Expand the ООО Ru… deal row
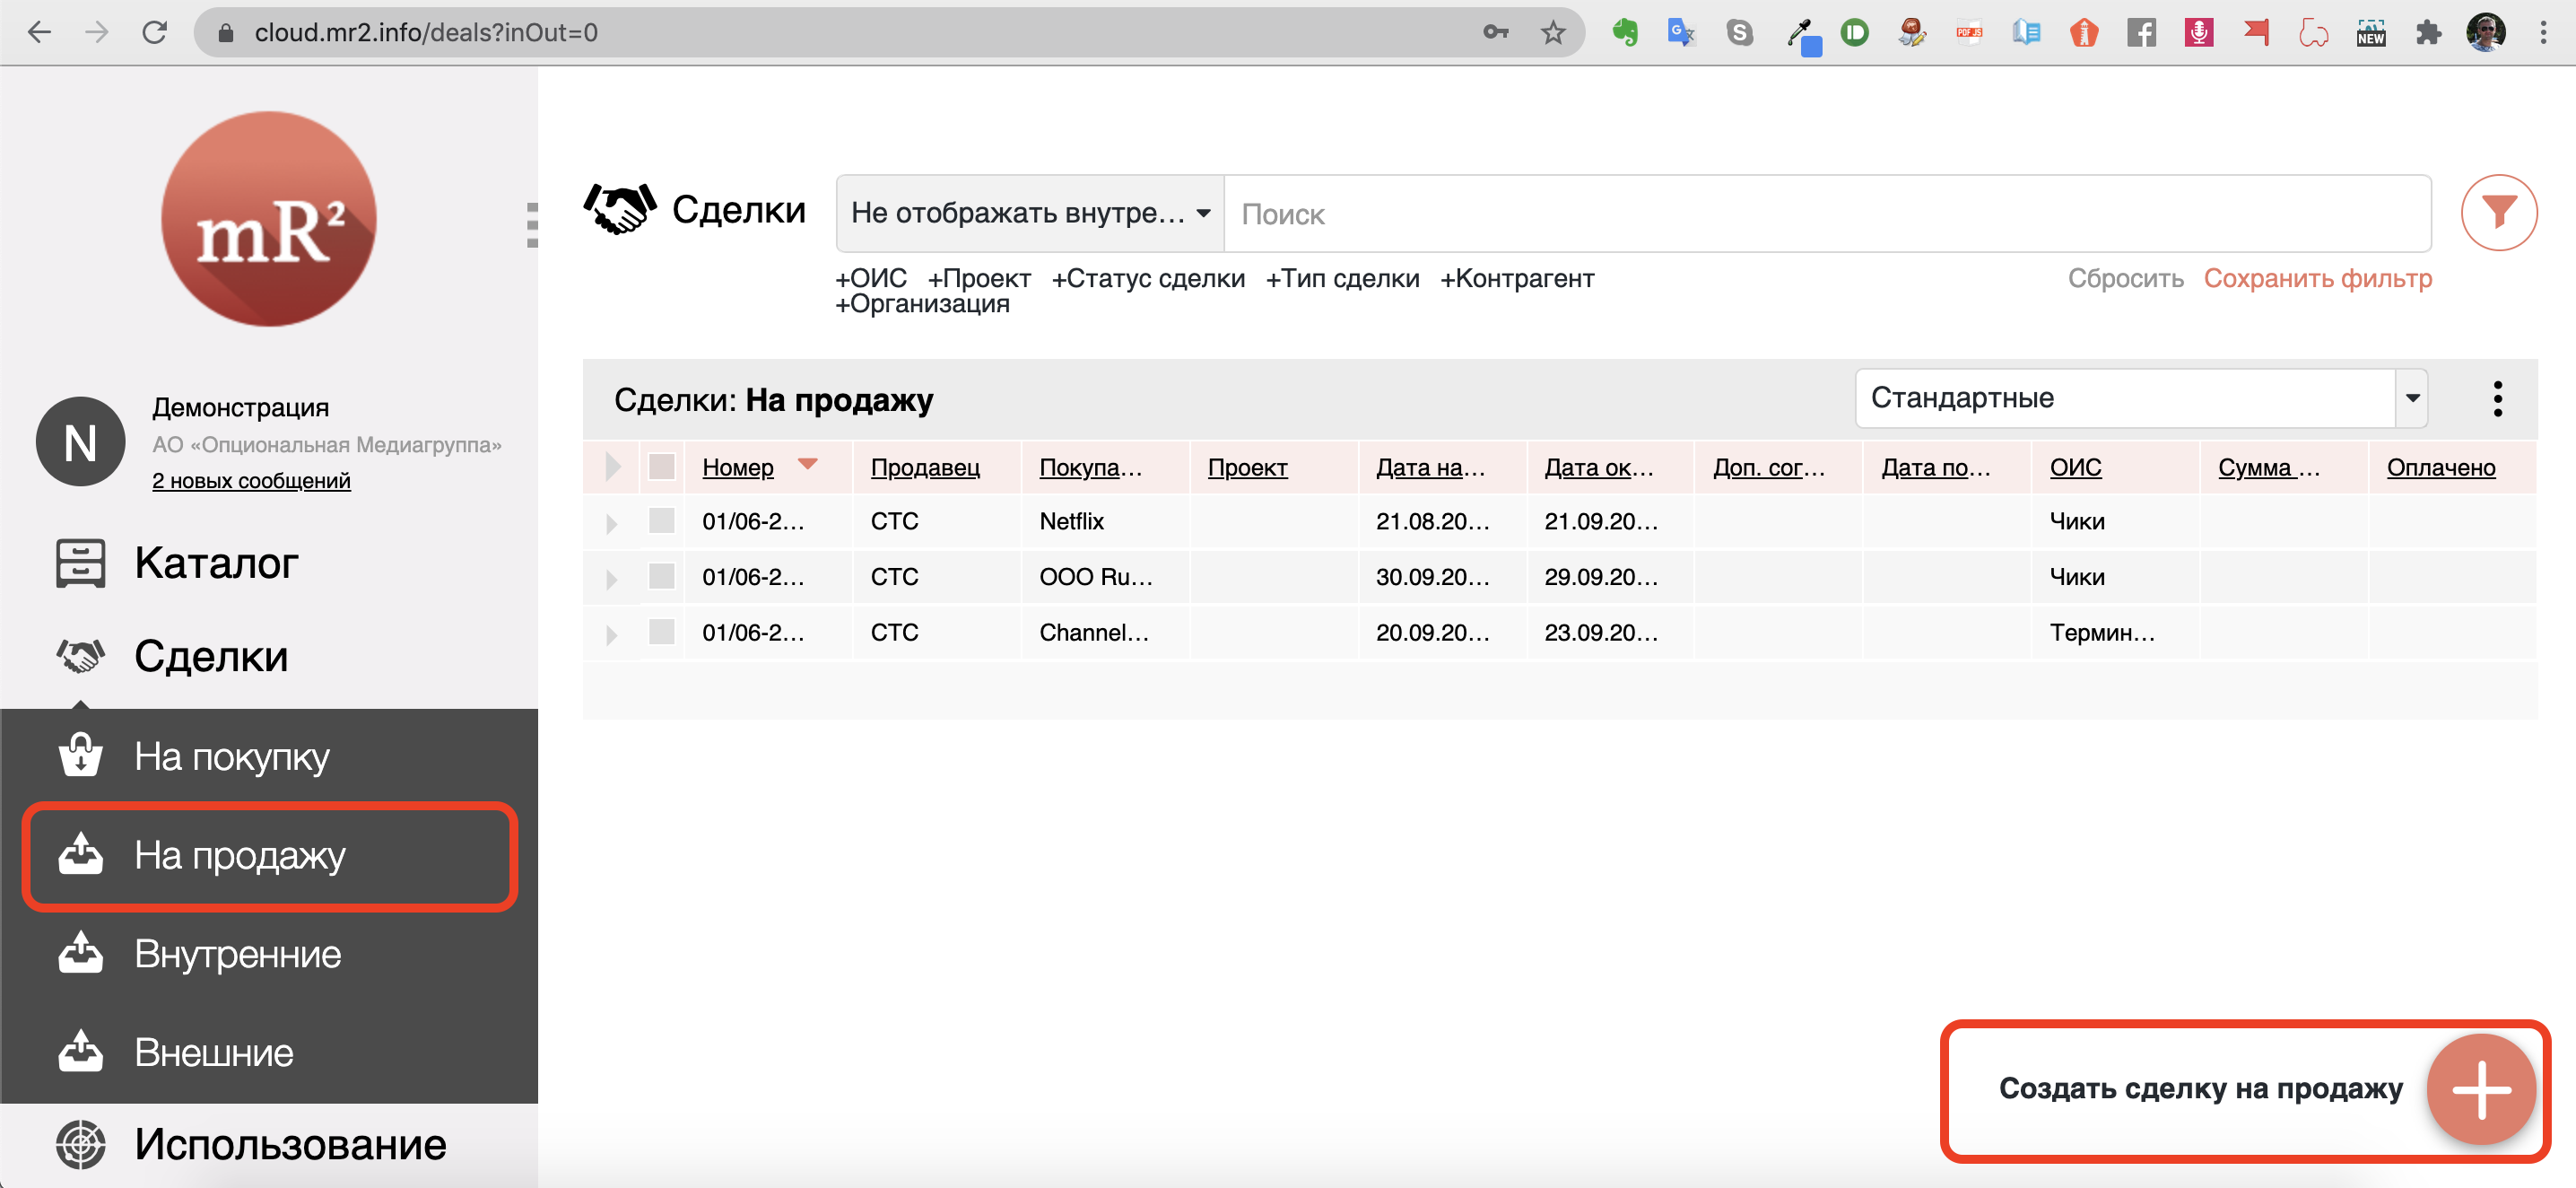This screenshot has width=2576, height=1188. [611, 578]
